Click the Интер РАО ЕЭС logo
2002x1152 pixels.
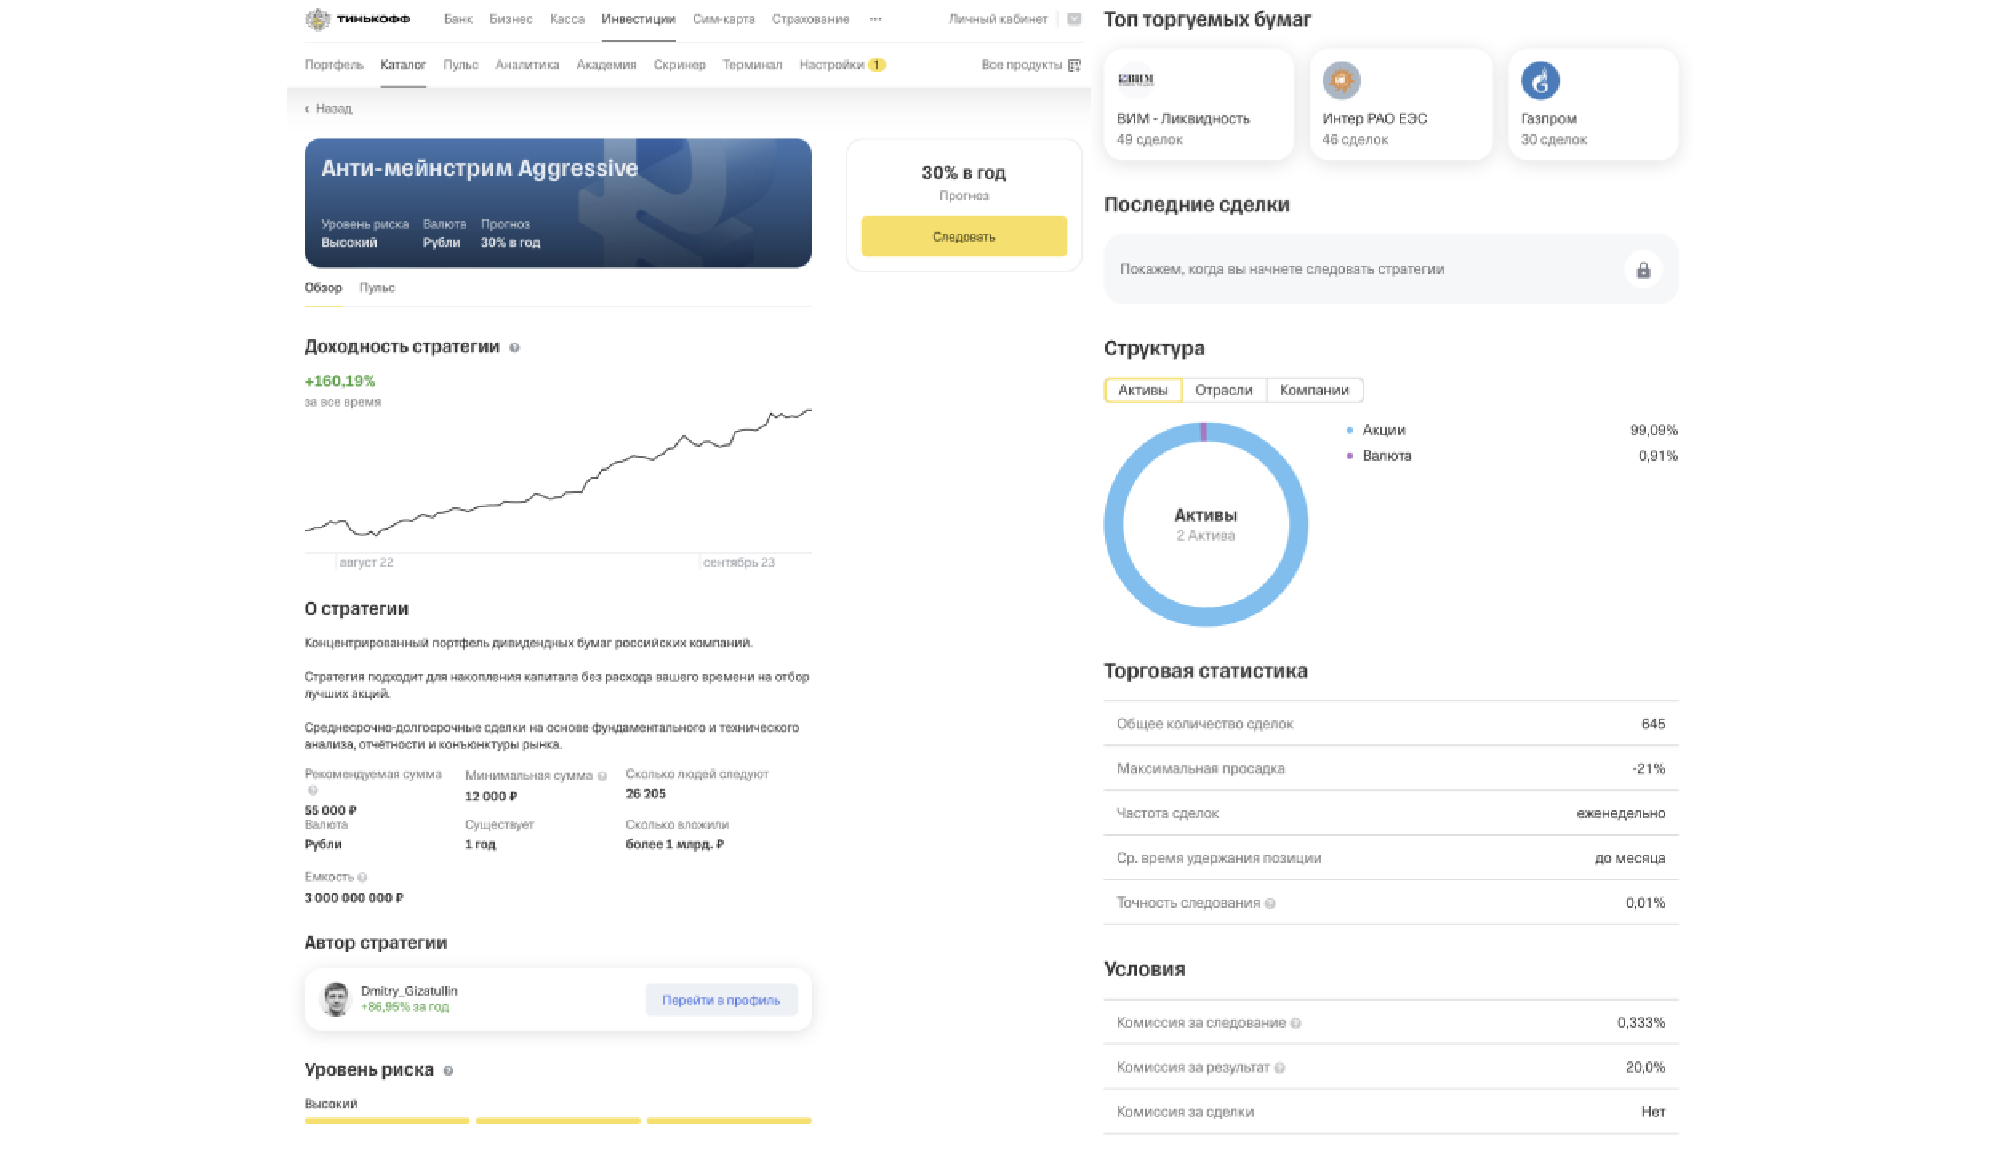coord(1341,80)
